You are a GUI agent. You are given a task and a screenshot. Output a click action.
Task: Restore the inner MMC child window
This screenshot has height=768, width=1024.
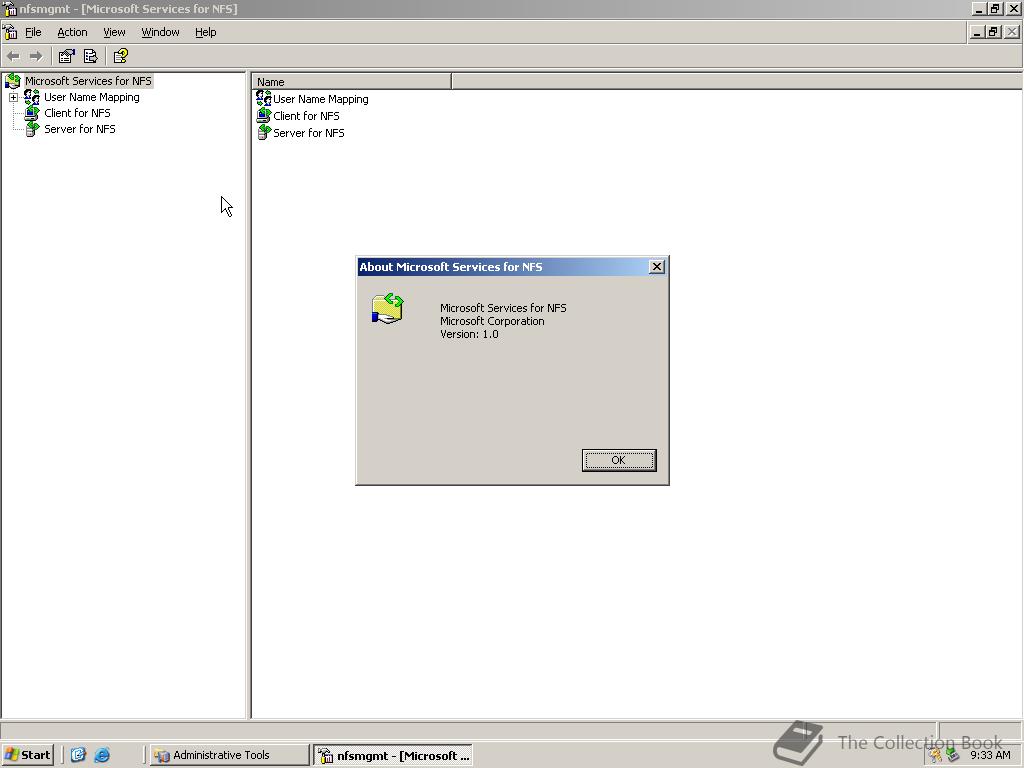click(x=993, y=31)
